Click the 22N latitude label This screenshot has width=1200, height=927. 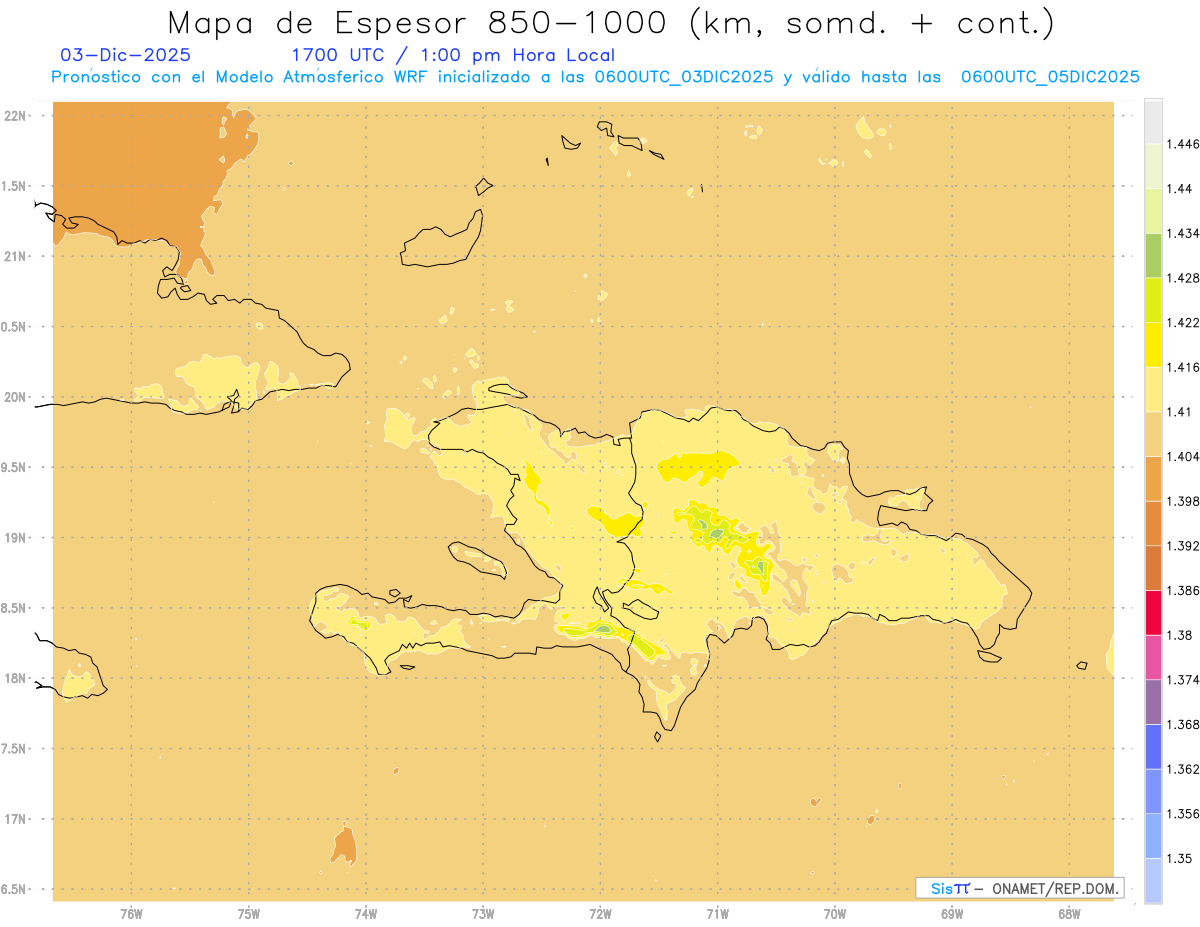[x=16, y=116]
